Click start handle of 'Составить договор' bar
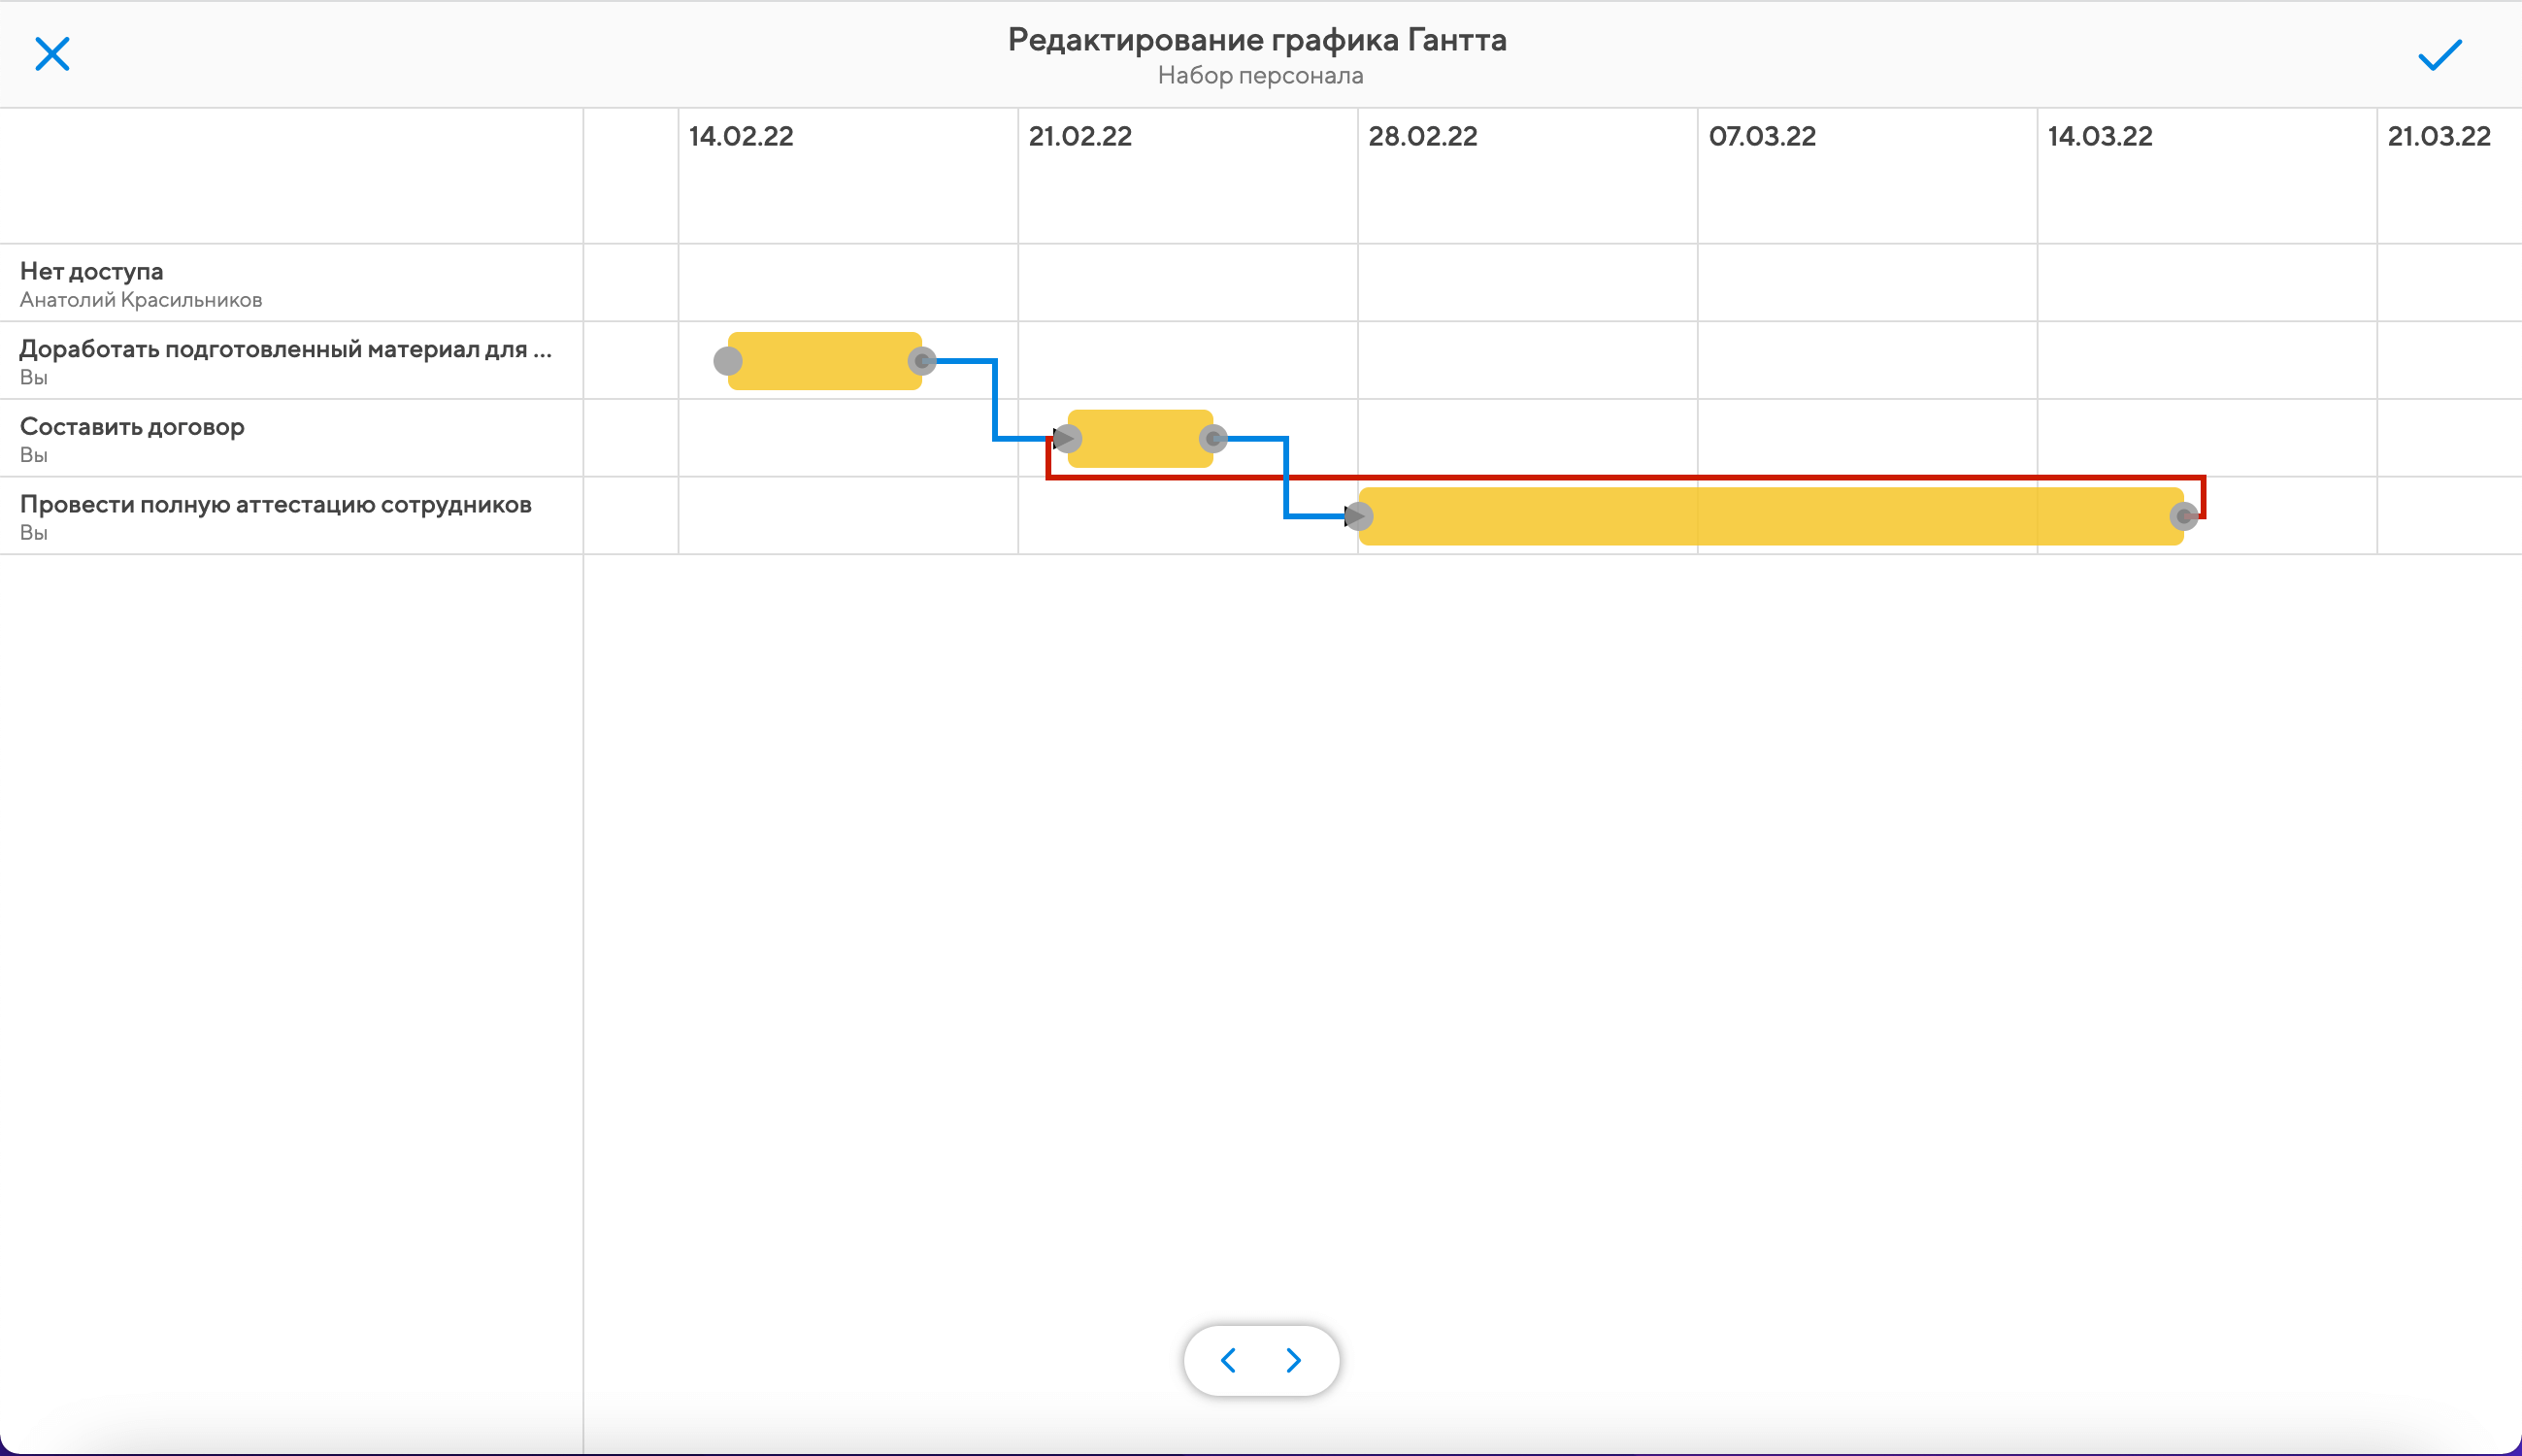Viewport: 2522px width, 1456px height. tap(1067, 439)
